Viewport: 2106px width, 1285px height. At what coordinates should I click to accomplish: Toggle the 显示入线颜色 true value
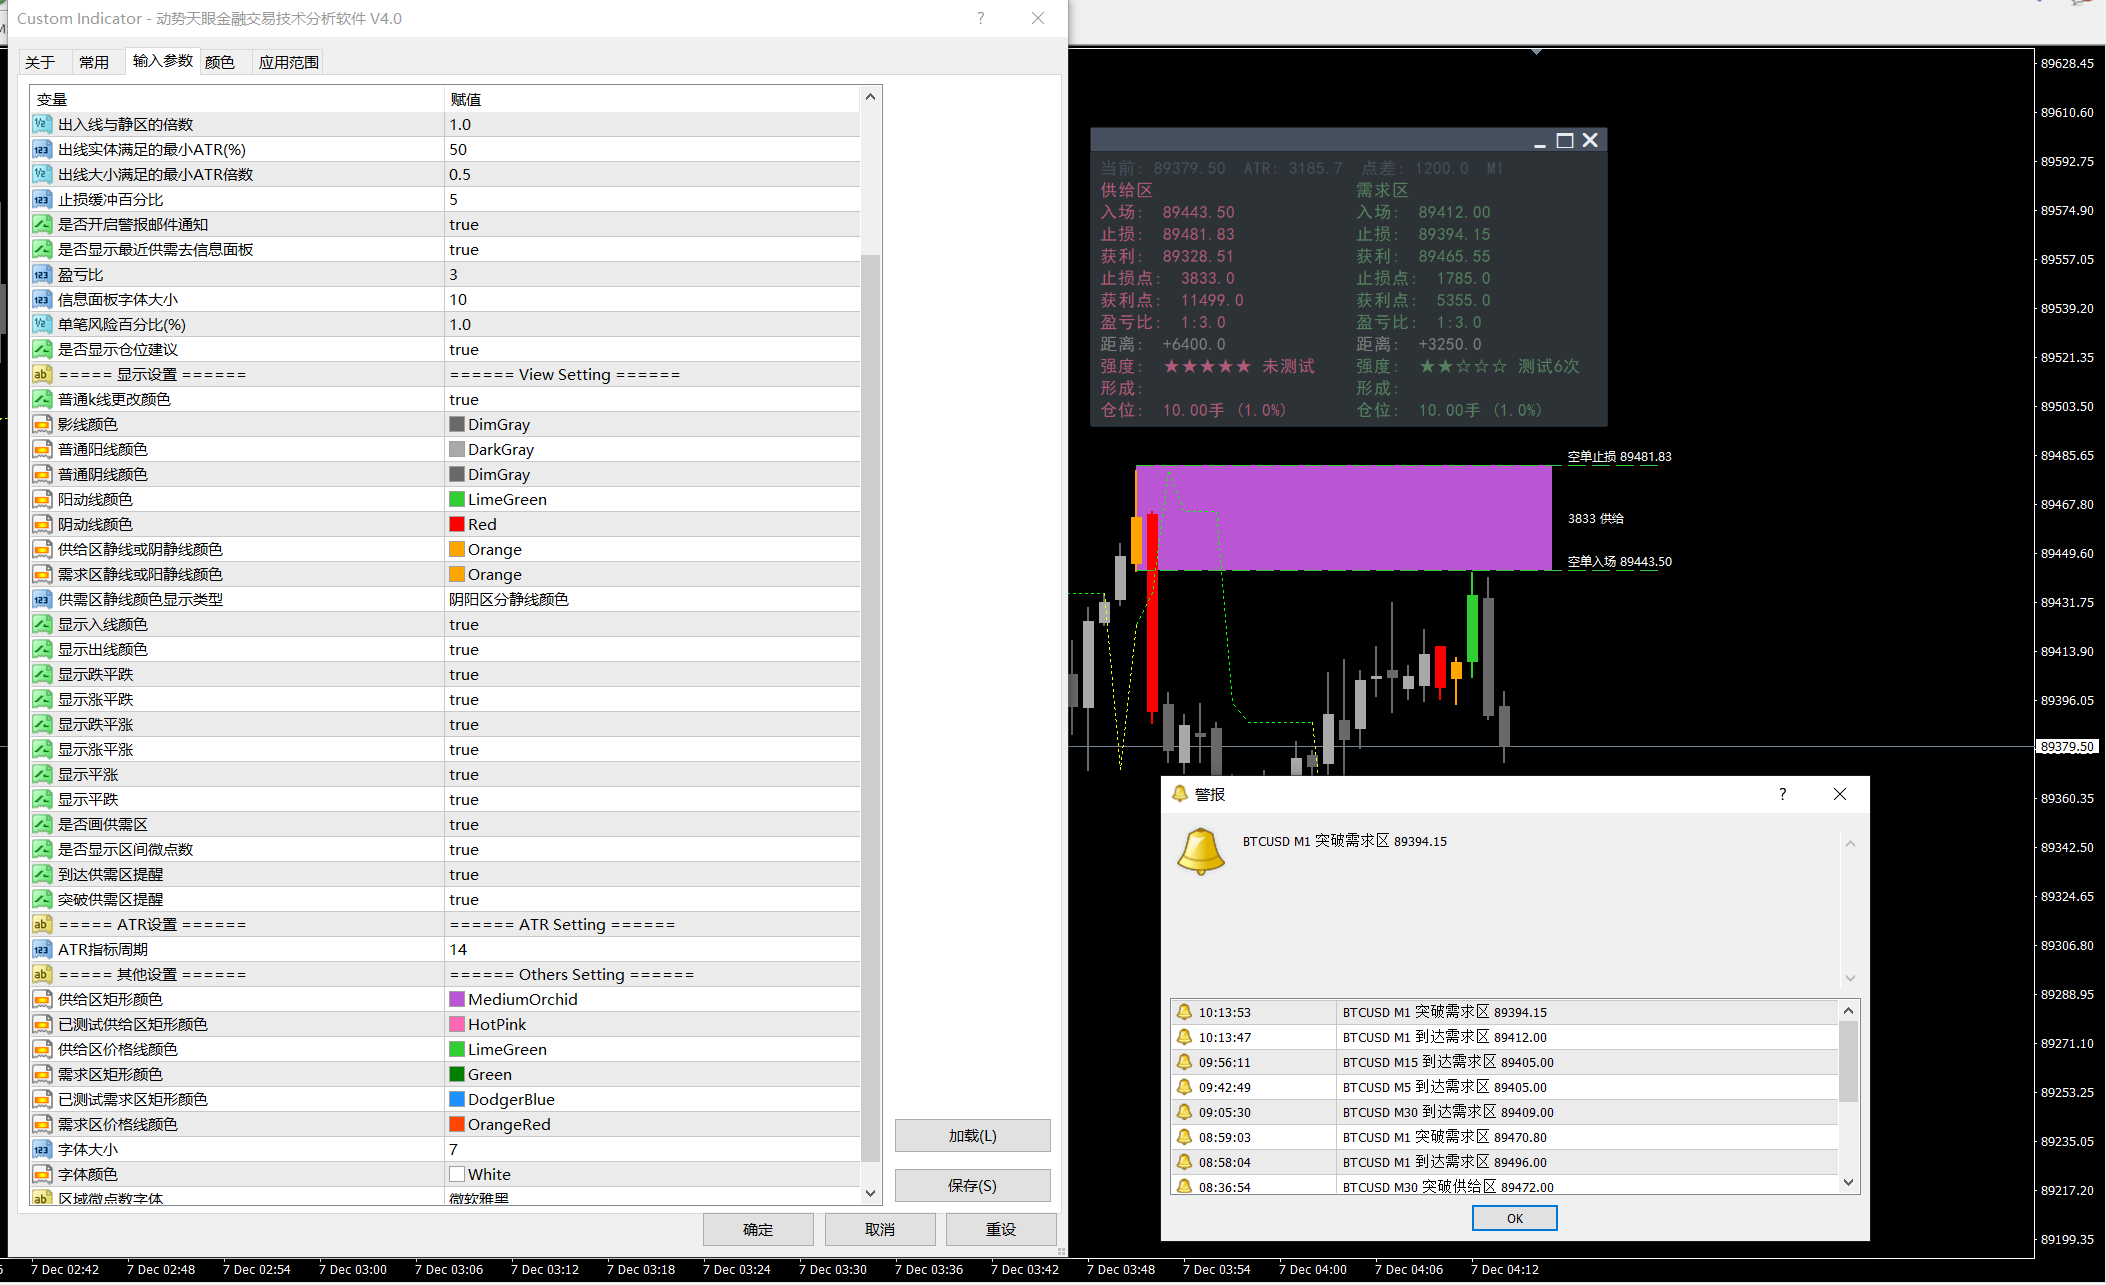(464, 624)
